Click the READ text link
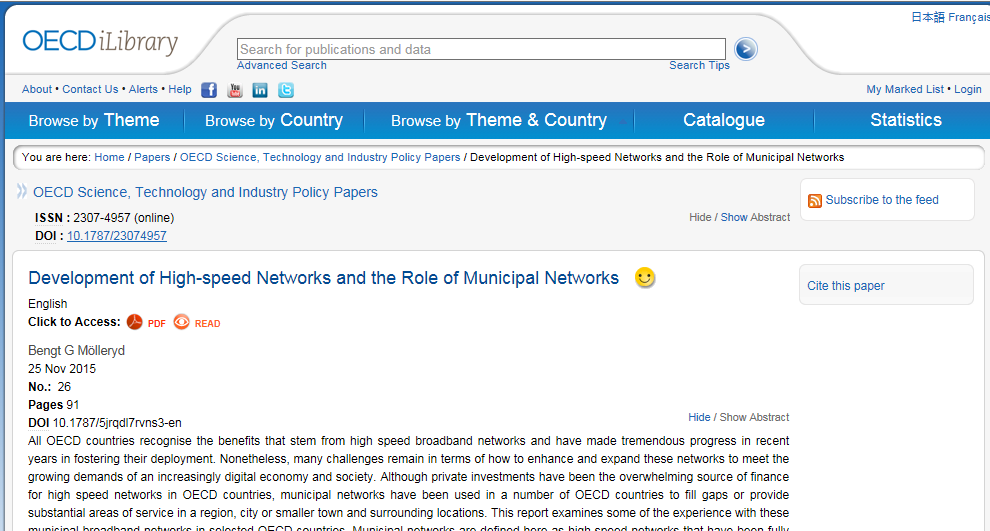 [x=207, y=324]
